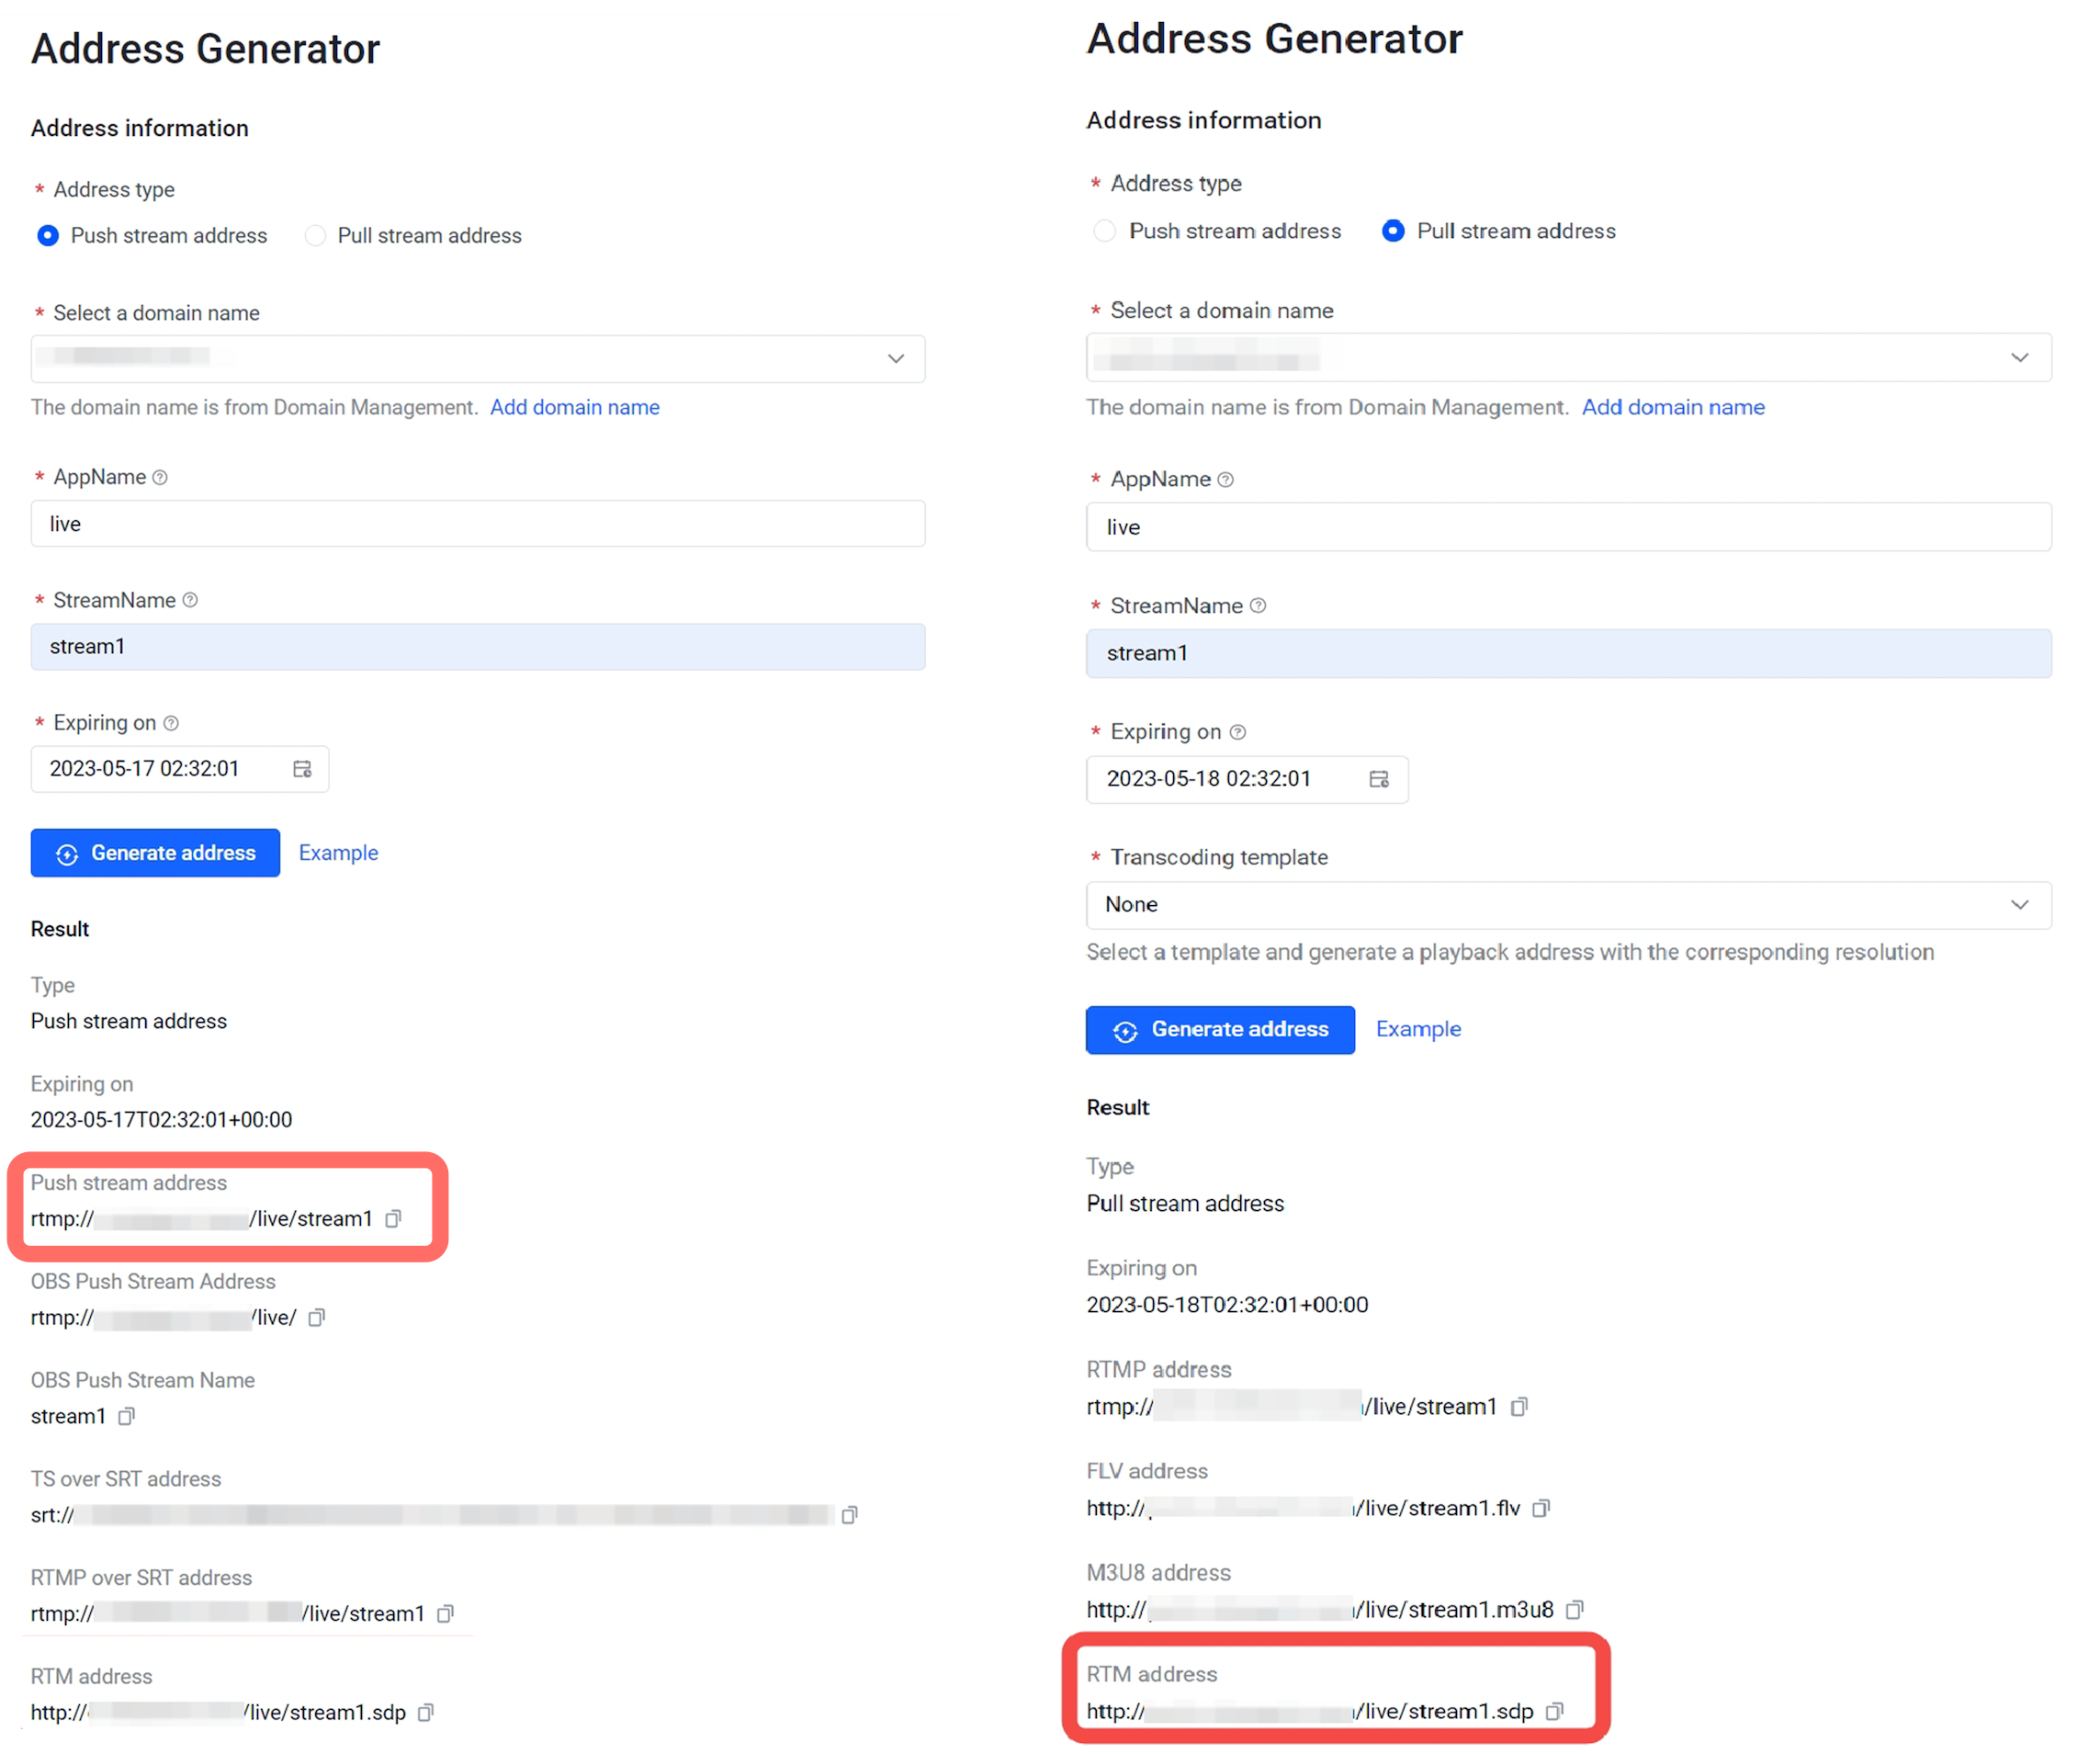Copy the FLV address
The height and width of the screenshot is (1754, 2100).
(x=1541, y=1508)
